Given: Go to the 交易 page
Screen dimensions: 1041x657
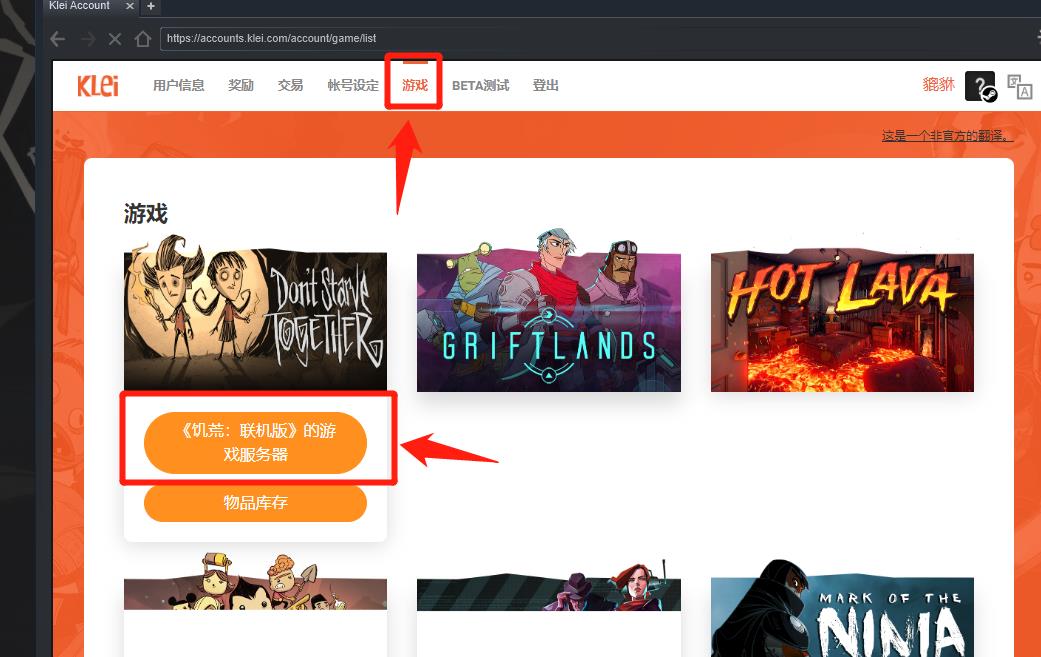Looking at the screenshot, I should click(290, 86).
